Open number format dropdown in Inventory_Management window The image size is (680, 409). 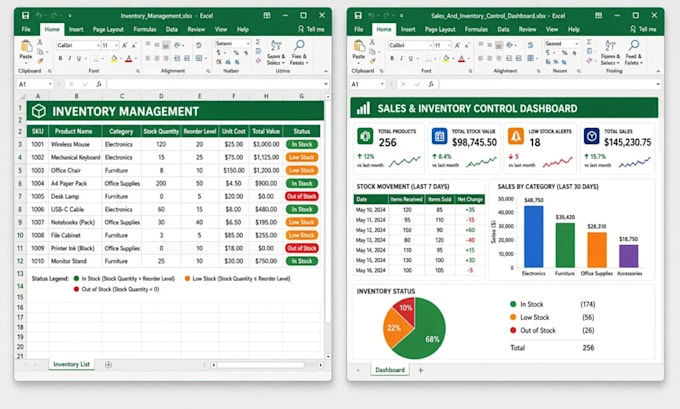pyautogui.click(x=248, y=43)
